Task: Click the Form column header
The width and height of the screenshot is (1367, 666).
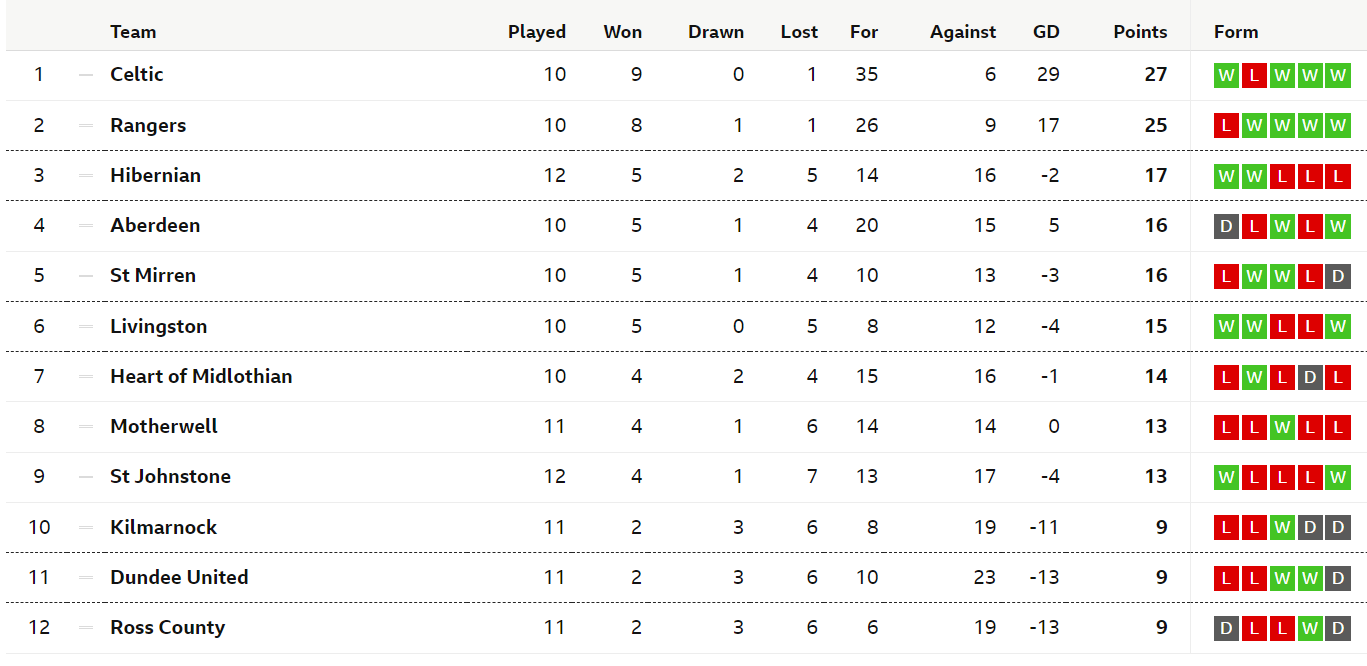Action: tap(1236, 32)
